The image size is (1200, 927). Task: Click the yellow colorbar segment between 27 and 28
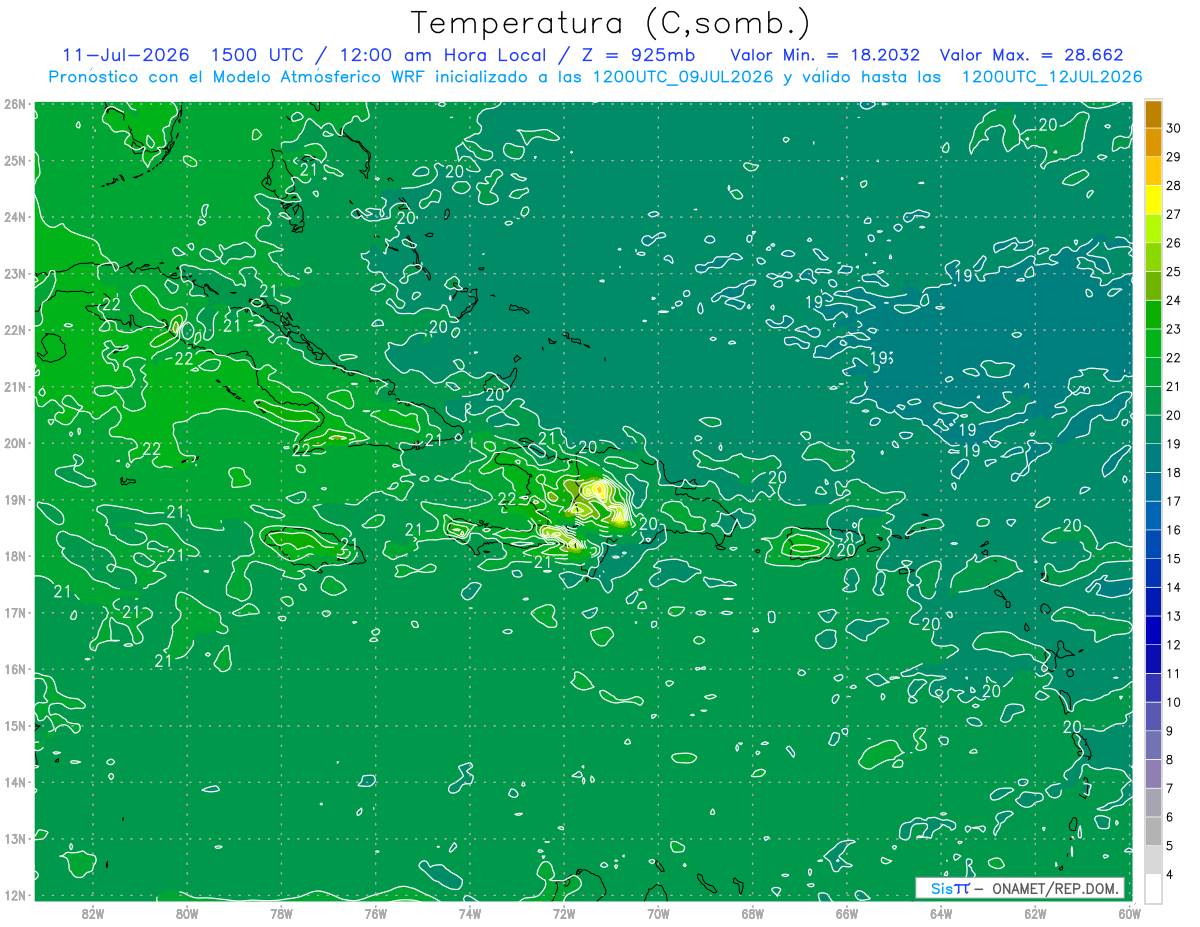[1153, 199]
